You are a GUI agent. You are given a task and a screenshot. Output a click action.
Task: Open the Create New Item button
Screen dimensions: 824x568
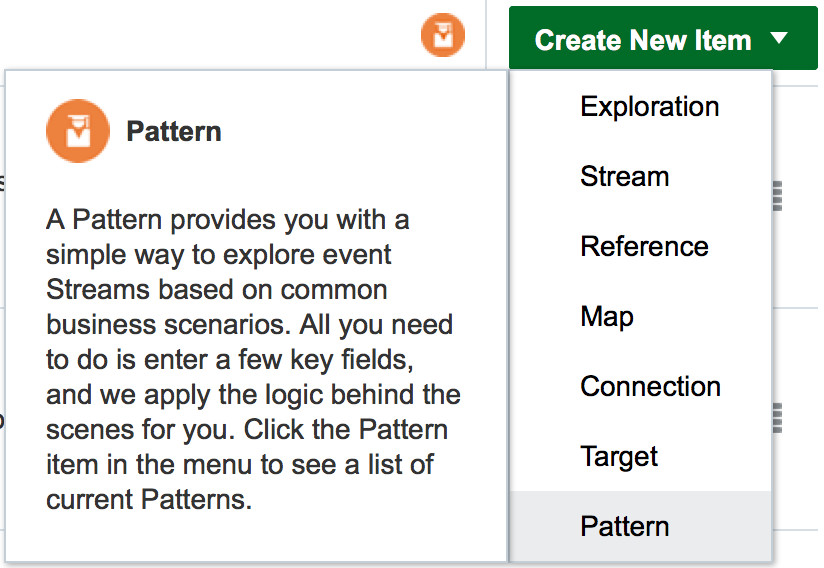click(x=663, y=38)
